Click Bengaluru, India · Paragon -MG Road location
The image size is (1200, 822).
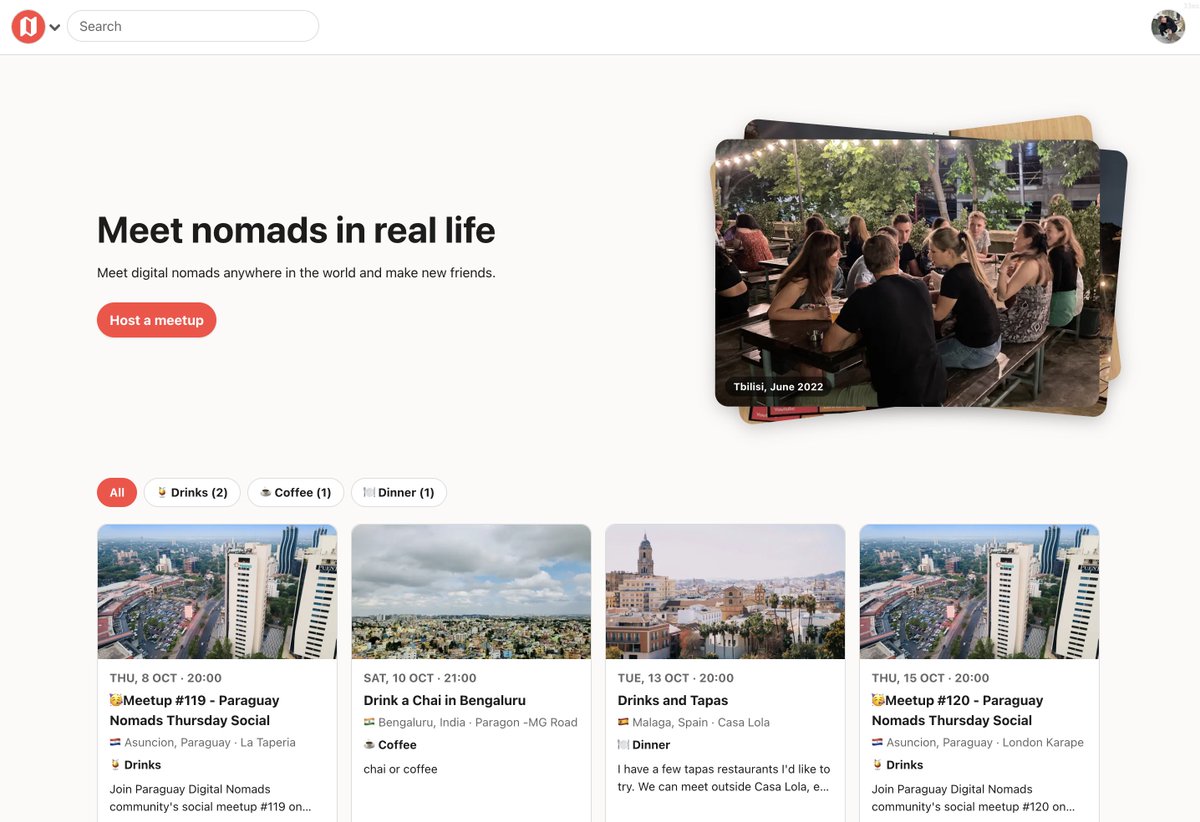point(471,722)
